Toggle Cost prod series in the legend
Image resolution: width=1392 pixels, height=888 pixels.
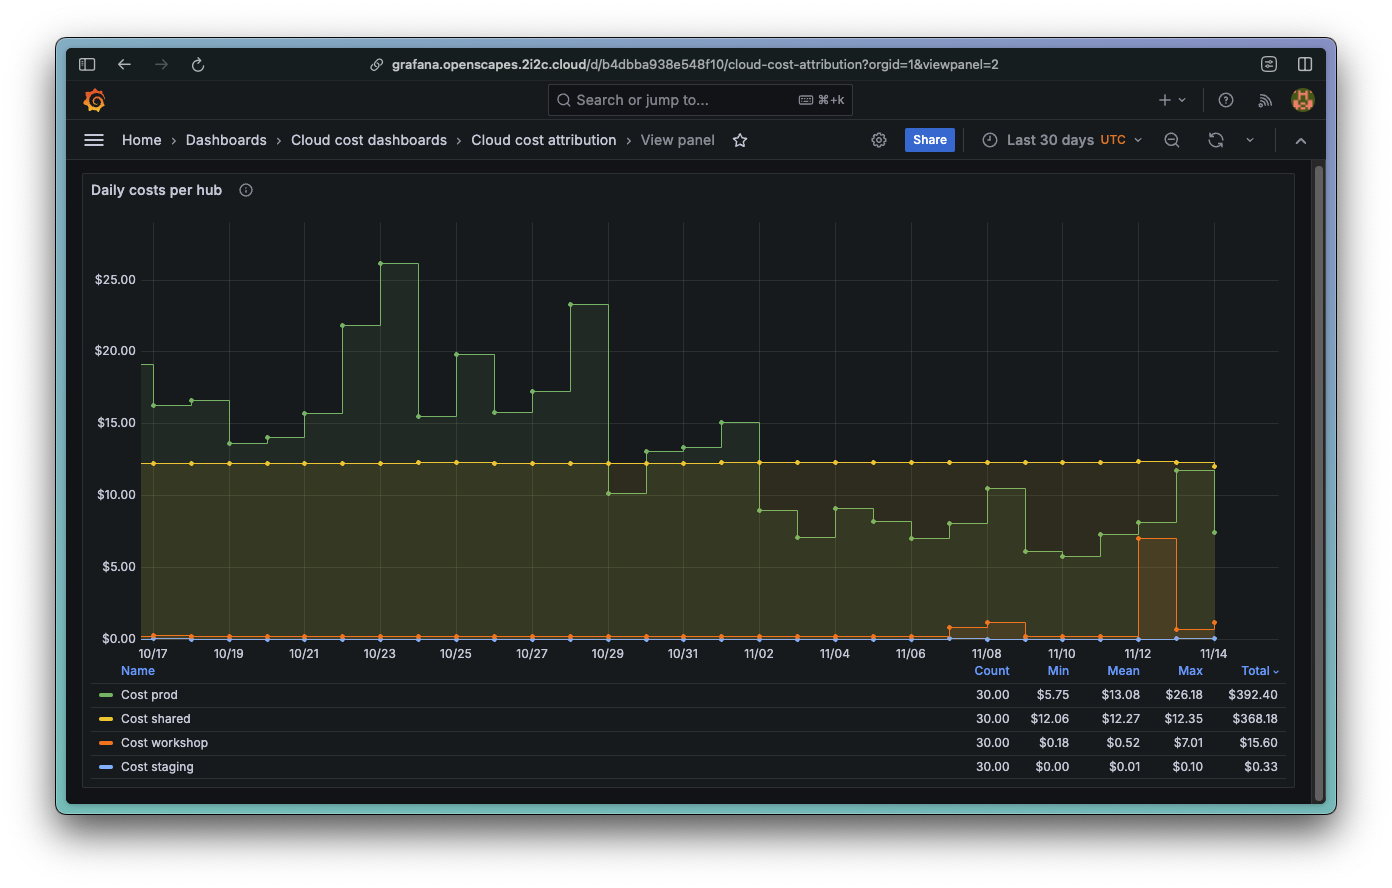click(x=148, y=694)
